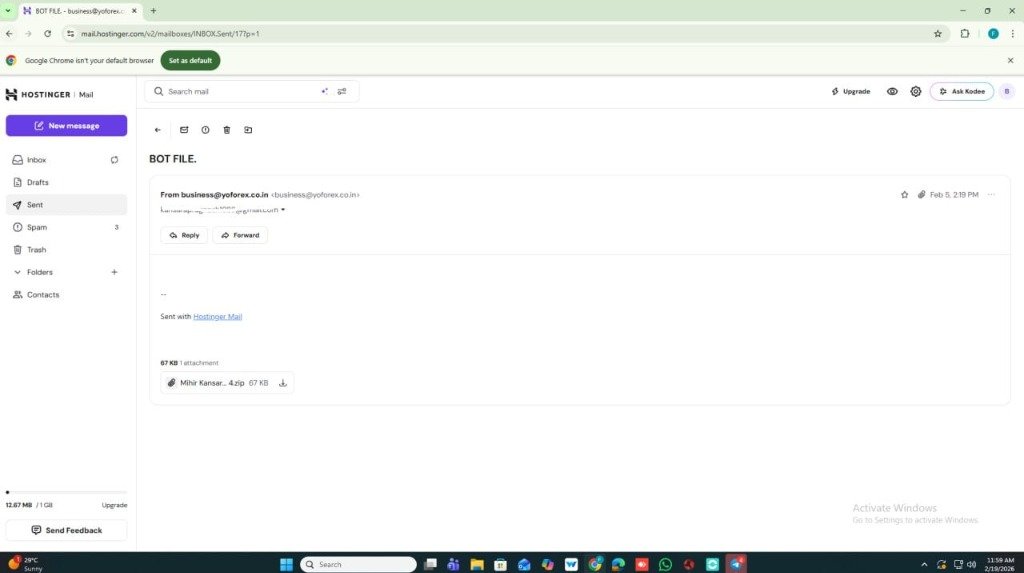Click the paperclip attachment indicator near date
The height and width of the screenshot is (573, 1024).
pos(921,195)
